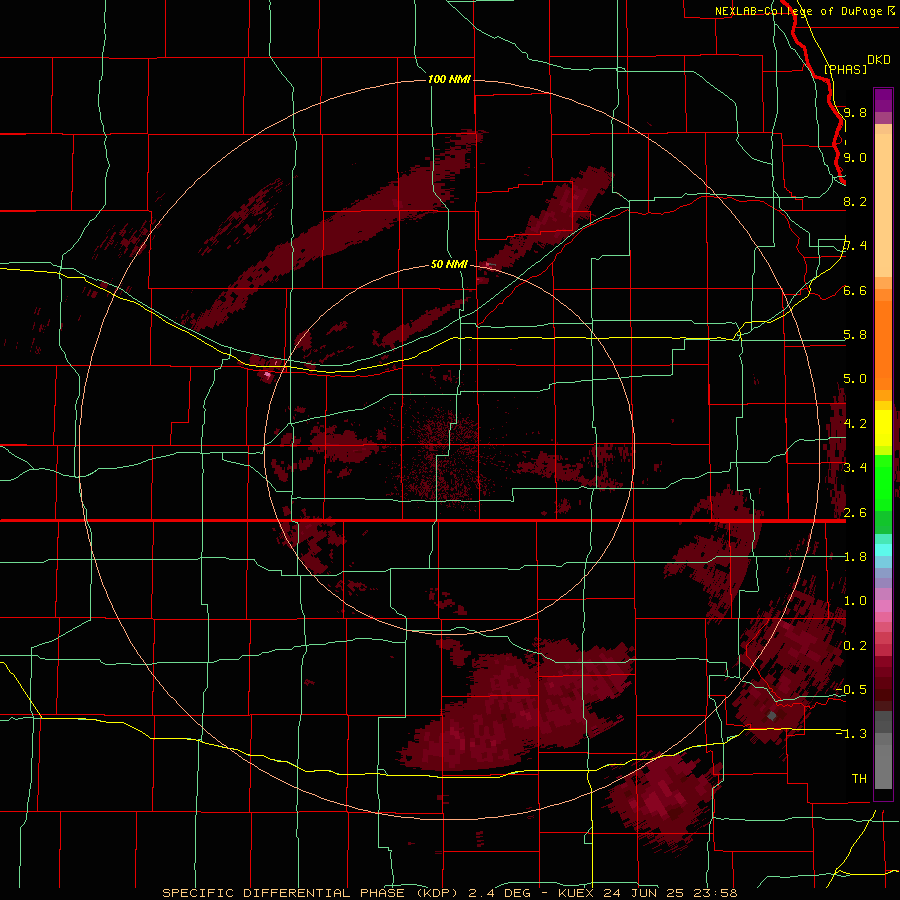900x900 pixels.
Task: Click the 6.6 legend value
Action: 855,290
